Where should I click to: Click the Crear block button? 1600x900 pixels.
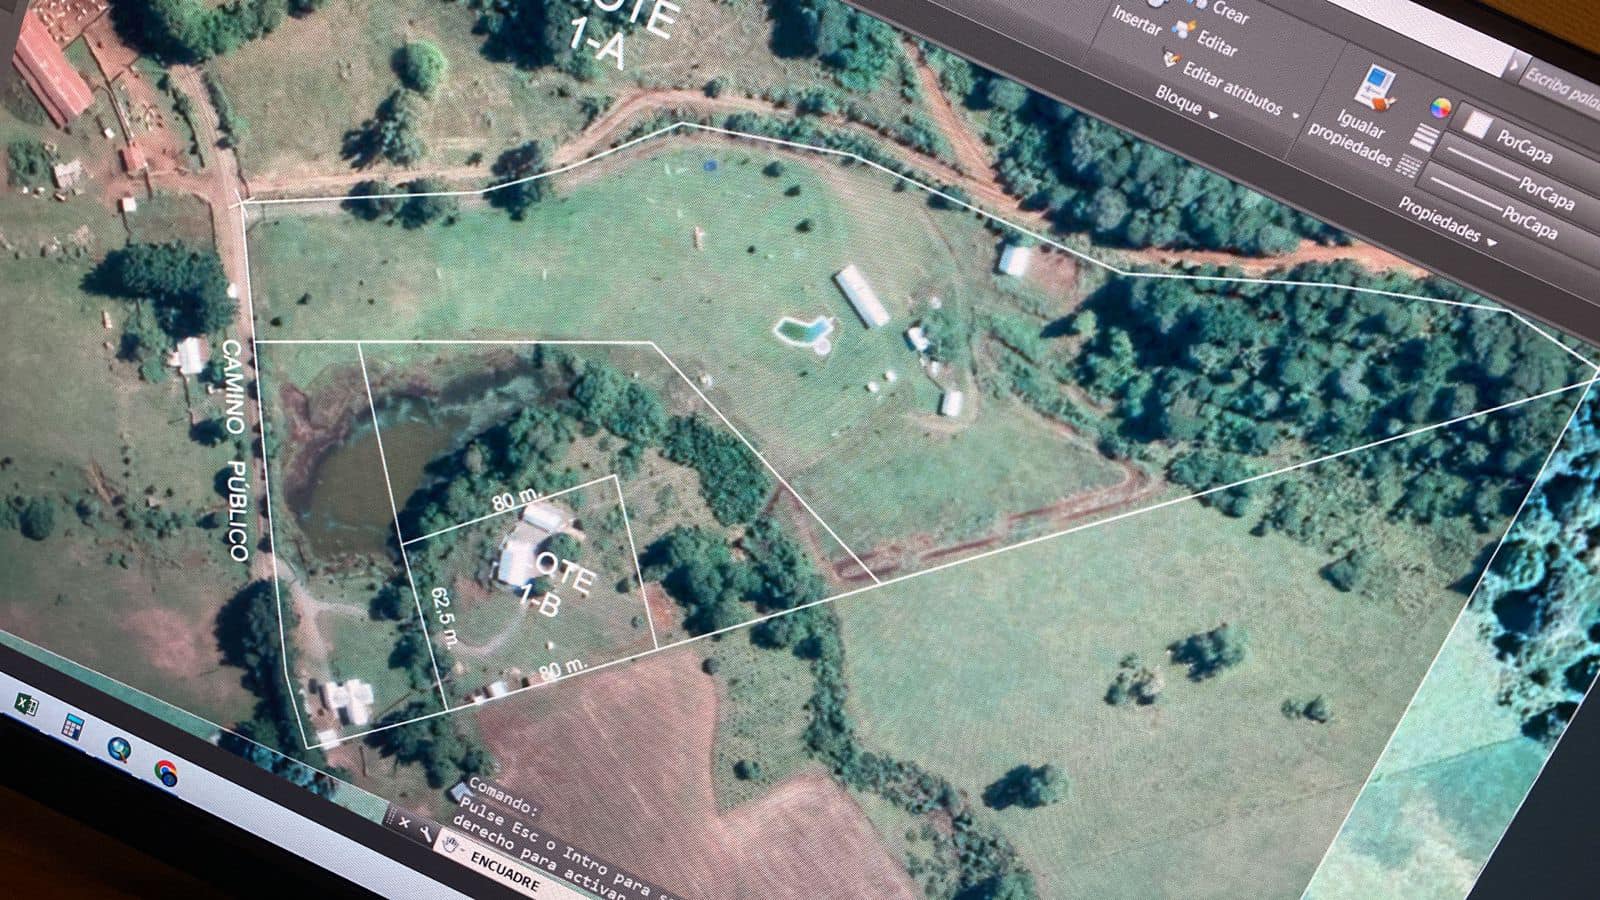pos(1229,13)
